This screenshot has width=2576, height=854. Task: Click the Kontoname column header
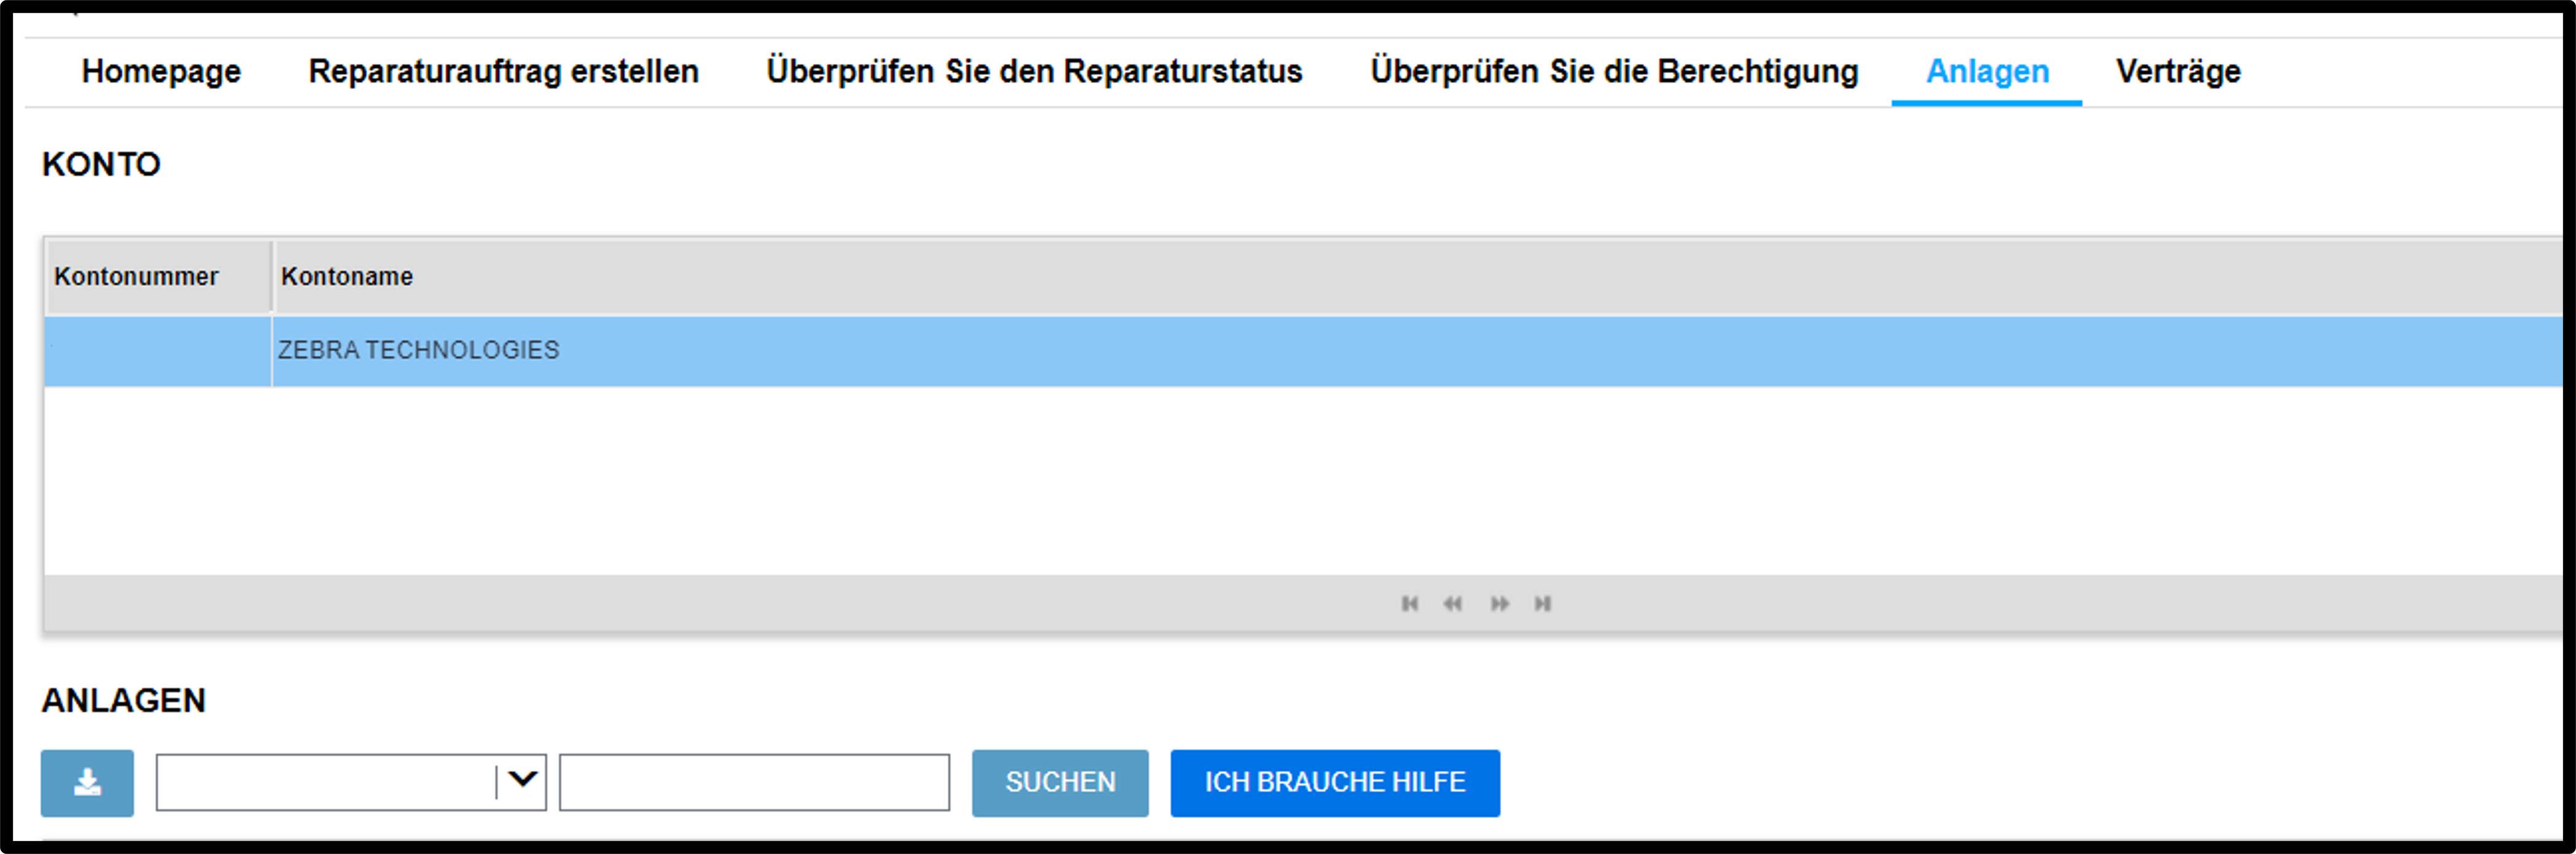click(x=1419, y=276)
